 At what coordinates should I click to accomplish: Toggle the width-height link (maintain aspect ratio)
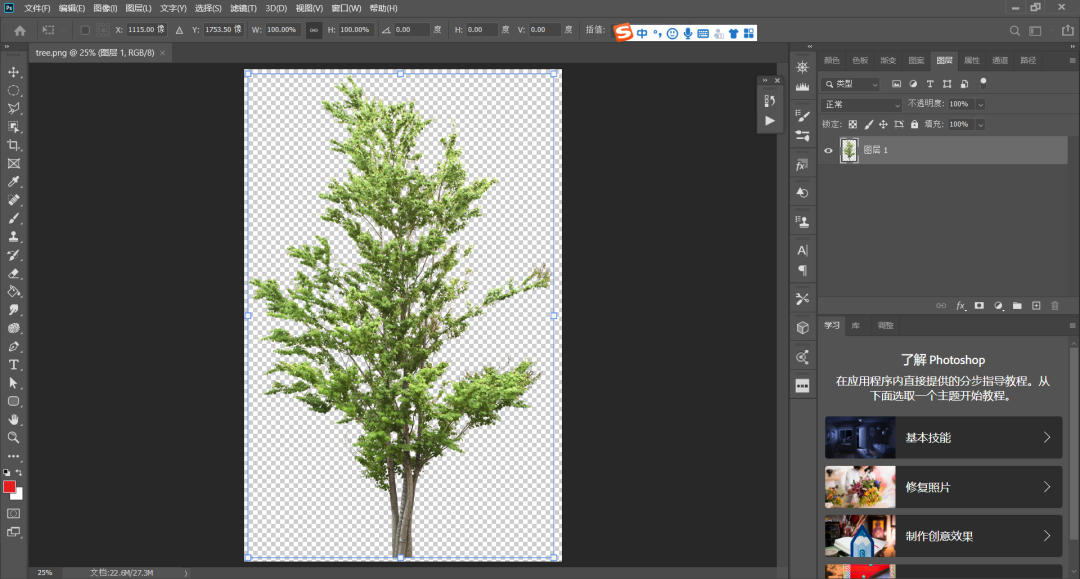pos(313,30)
